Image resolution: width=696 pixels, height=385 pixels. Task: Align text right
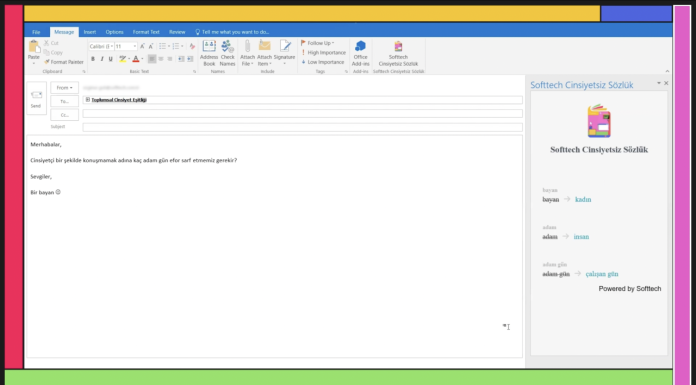(x=170, y=59)
